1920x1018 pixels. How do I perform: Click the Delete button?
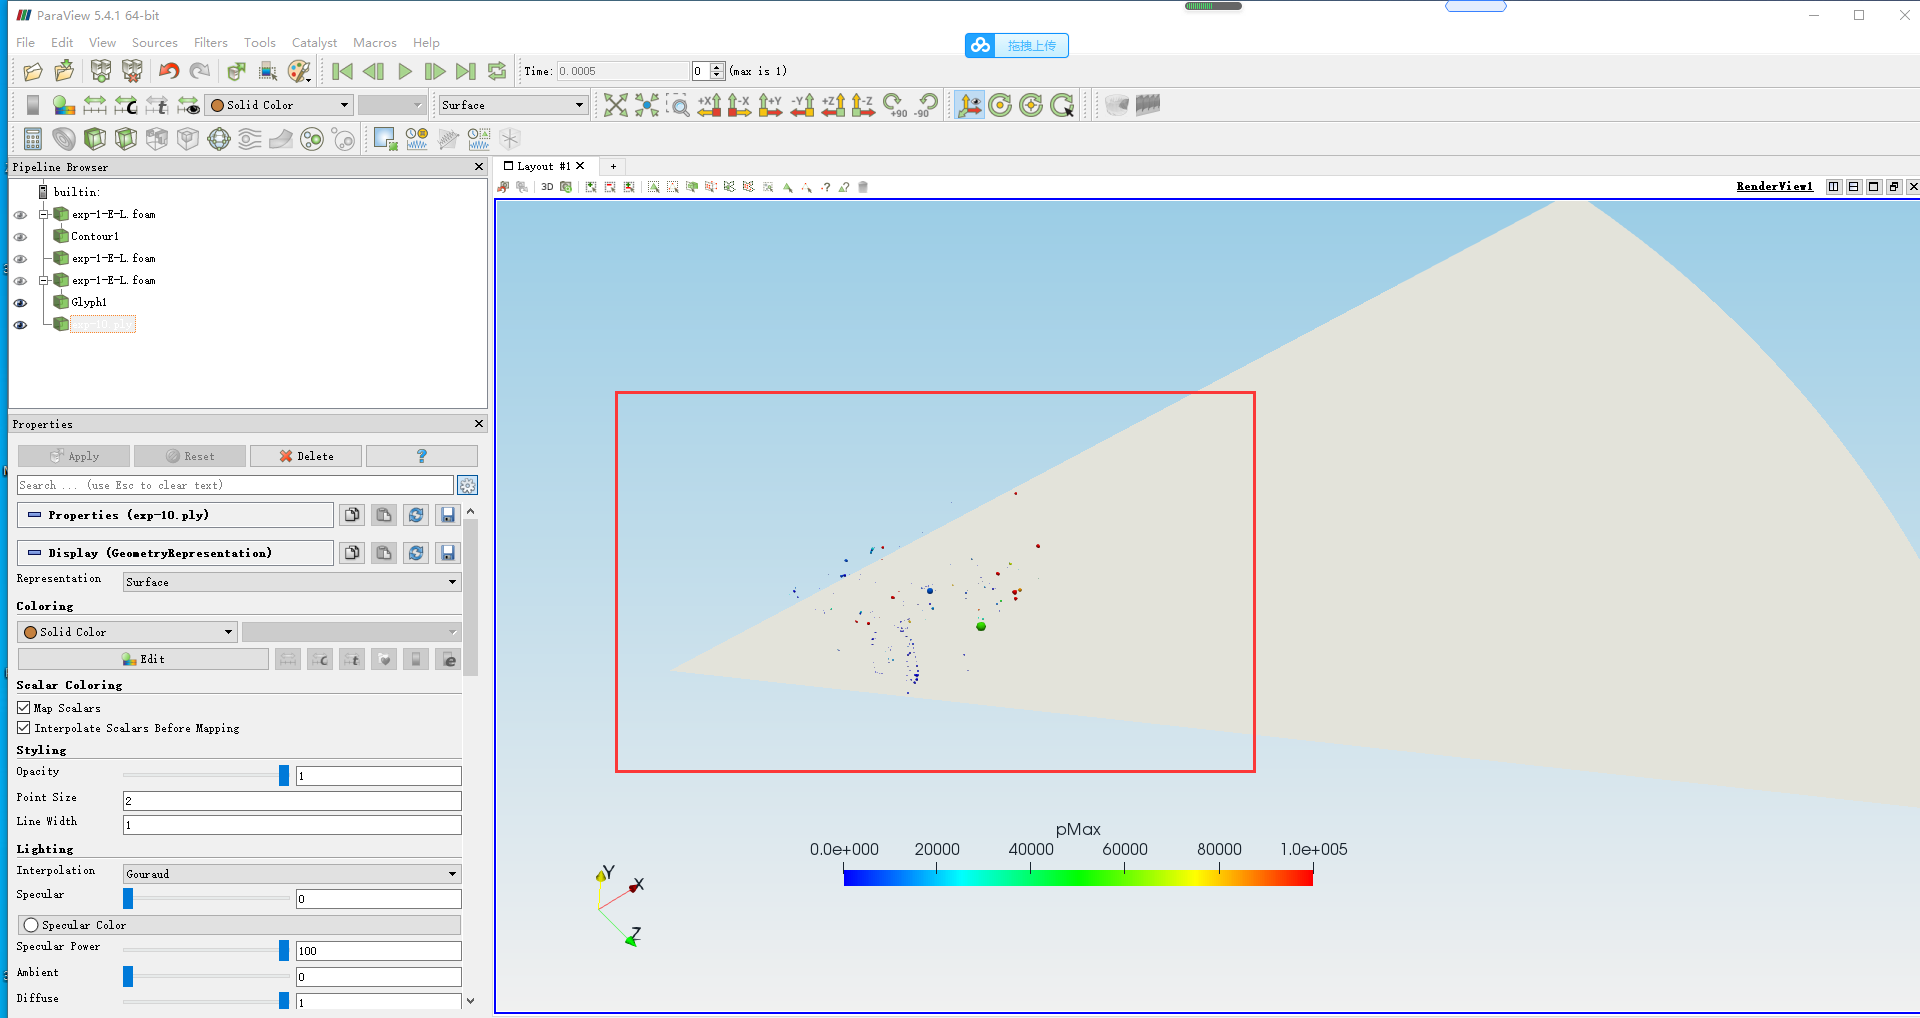click(307, 456)
